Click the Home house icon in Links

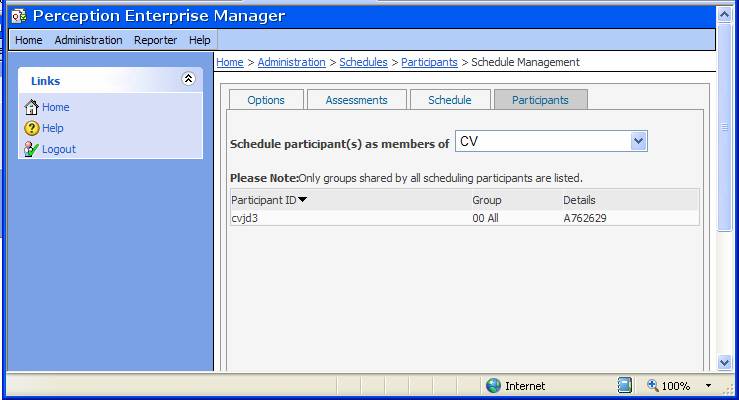pos(31,107)
